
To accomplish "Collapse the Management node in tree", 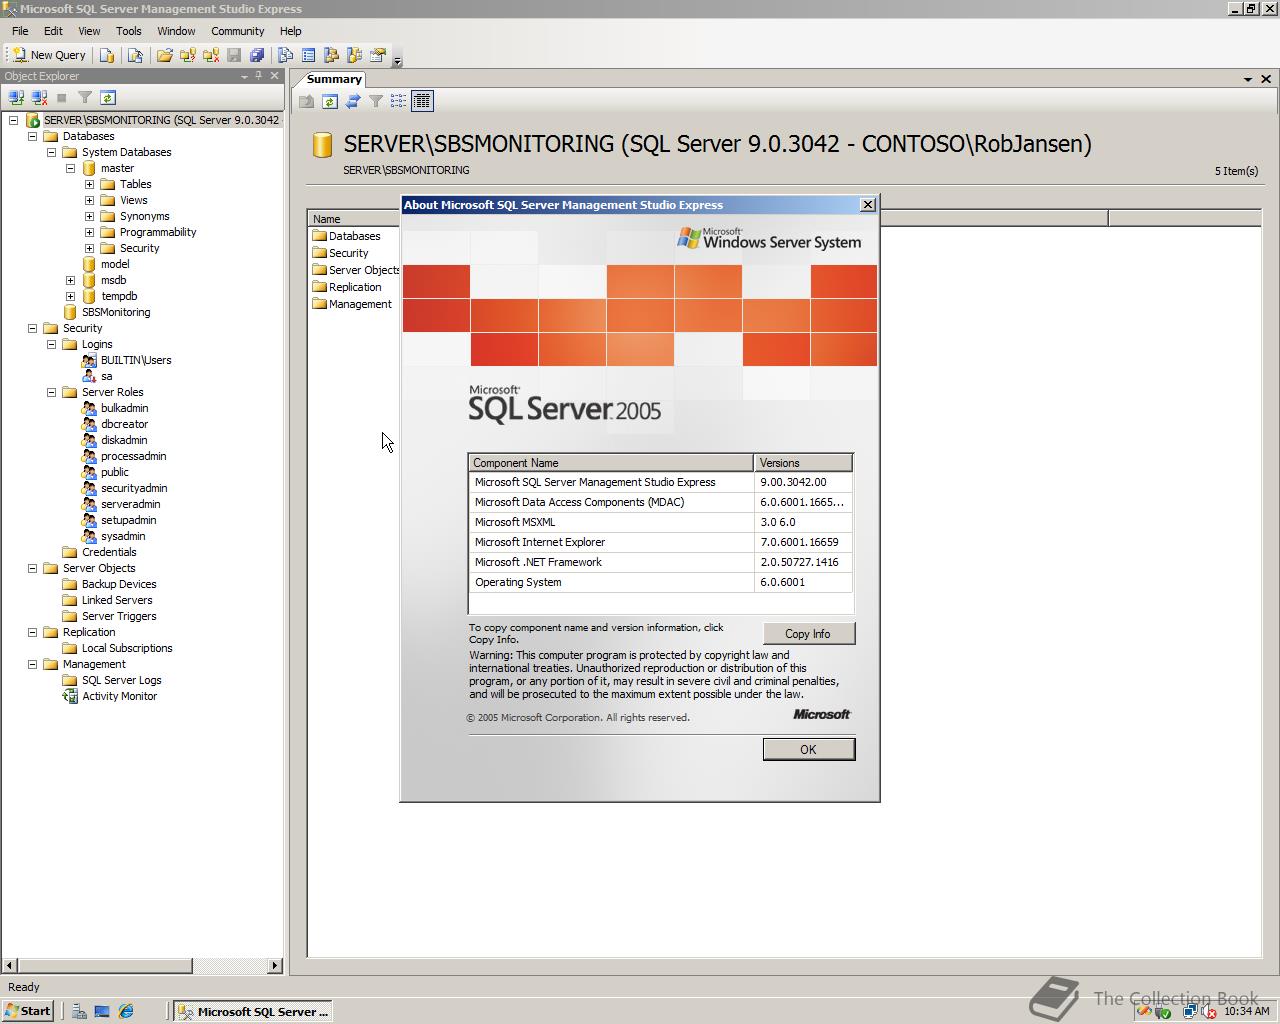I will [x=33, y=664].
